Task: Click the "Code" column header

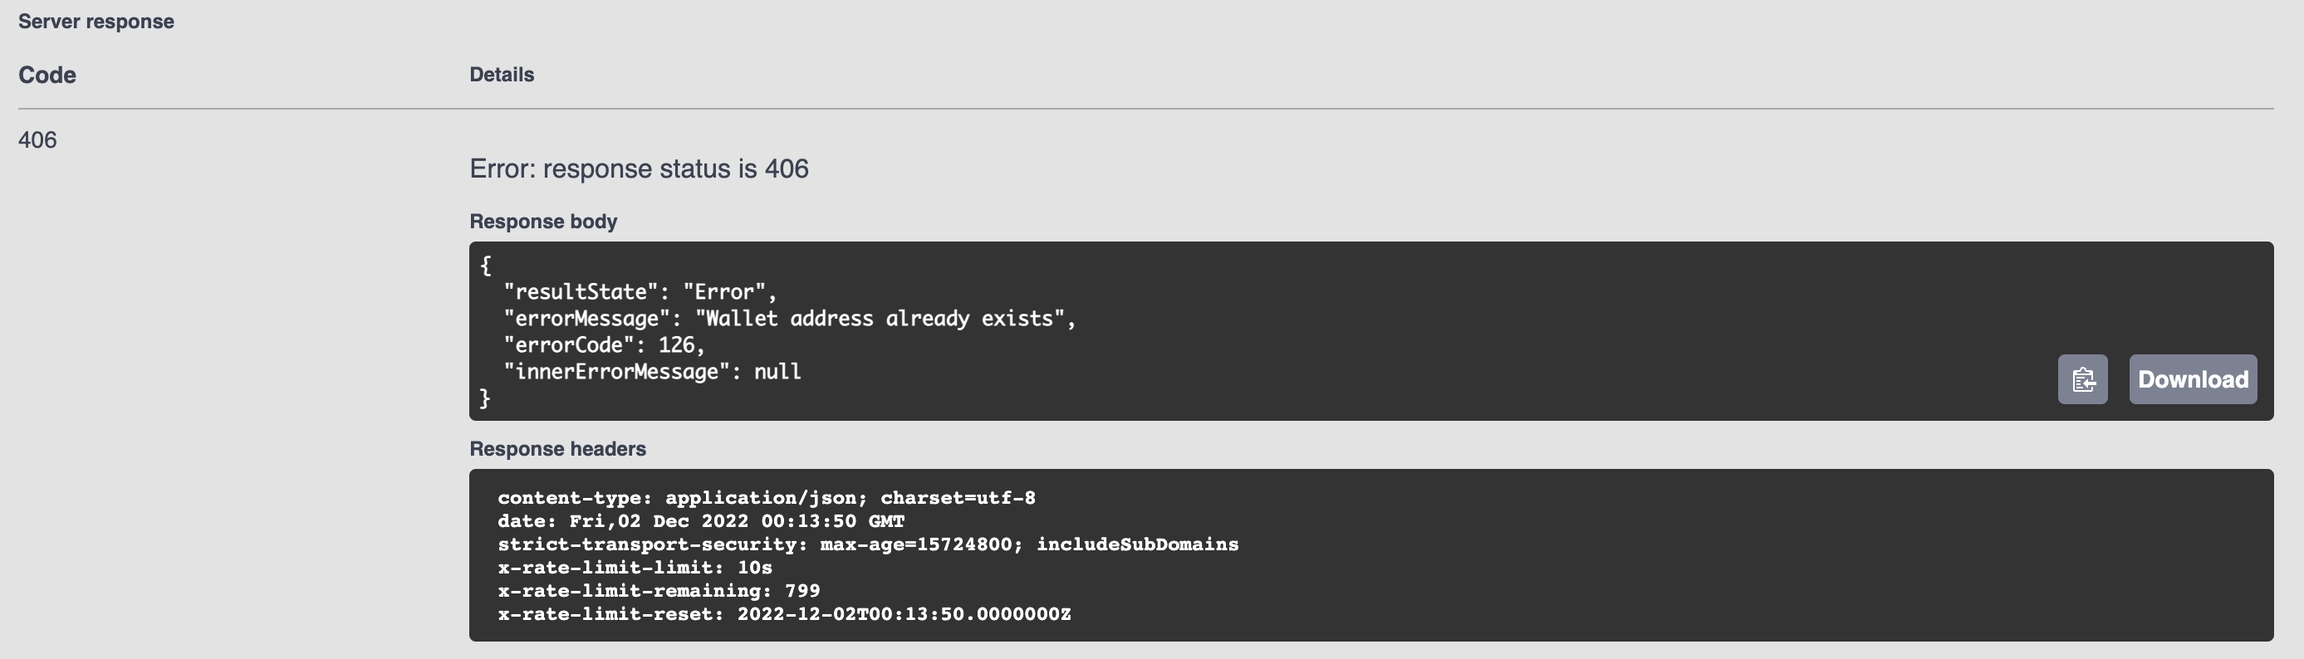Action: pyautogui.click(x=47, y=75)
